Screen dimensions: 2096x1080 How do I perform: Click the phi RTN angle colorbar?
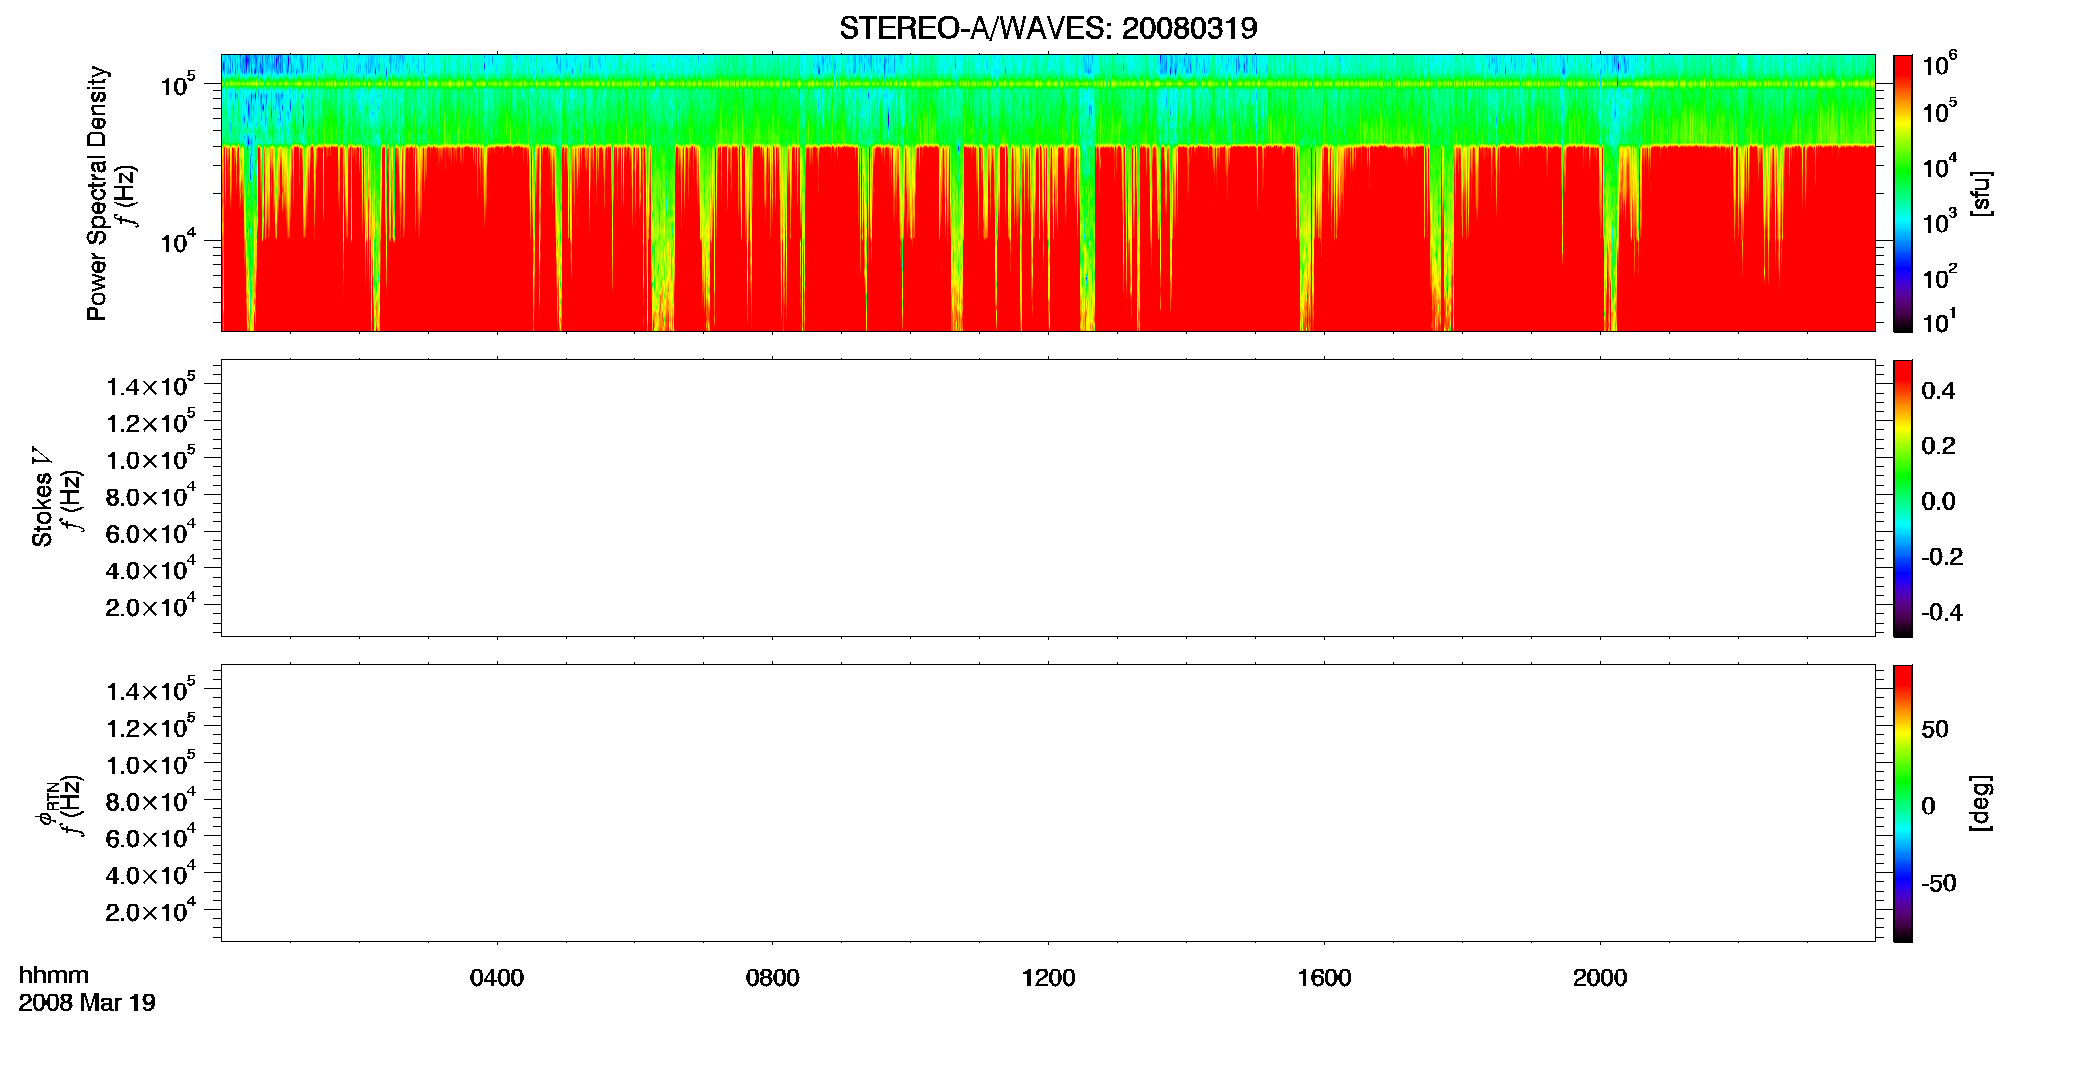pyautogui.click(x=1903, y=803)
